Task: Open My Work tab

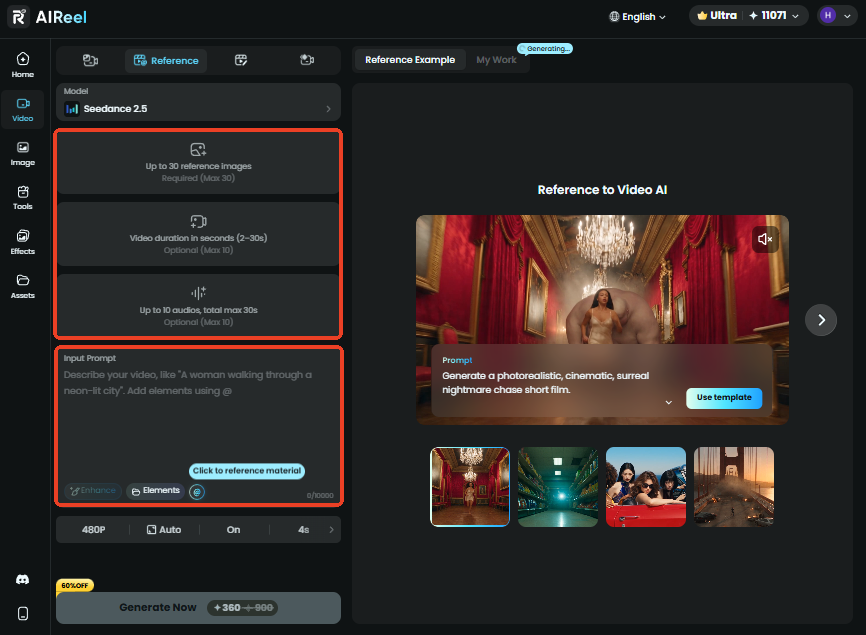Action: click(497, 60)
